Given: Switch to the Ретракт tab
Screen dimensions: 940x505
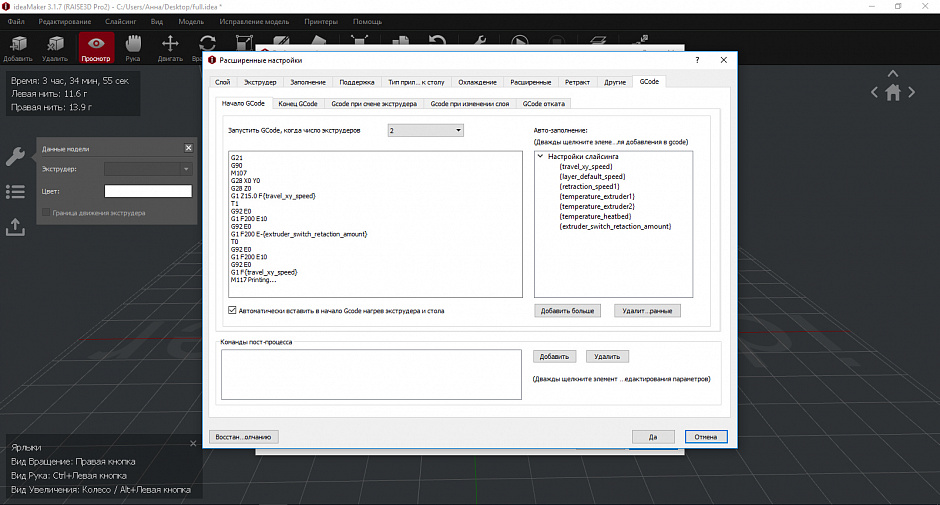Looking at the screenshot, I should [577, 82].
